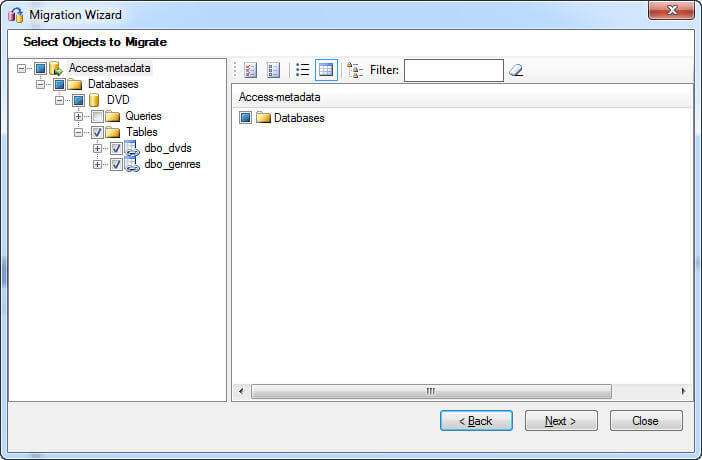Select the Access-metadata tree label
The height and width of the screenshot is (460, 702).
(x=109, y=68)
